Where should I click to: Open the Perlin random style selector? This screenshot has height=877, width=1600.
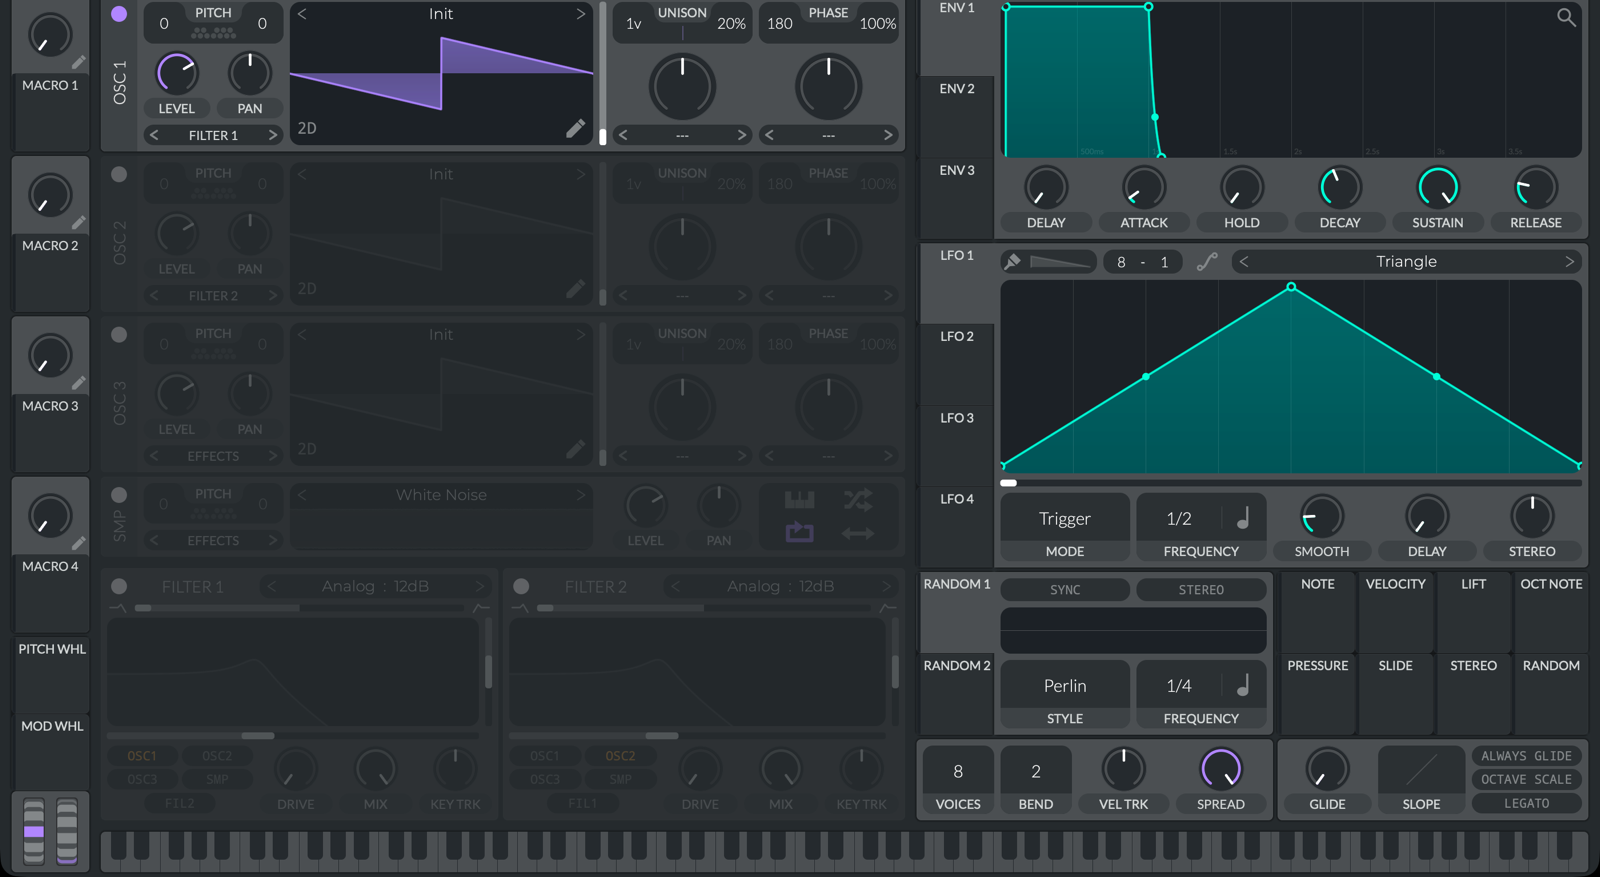tap(1065, 685)
